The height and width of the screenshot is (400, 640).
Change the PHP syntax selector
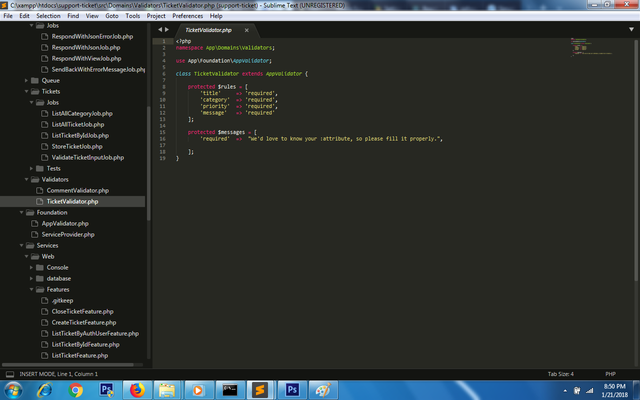[610, 374]
